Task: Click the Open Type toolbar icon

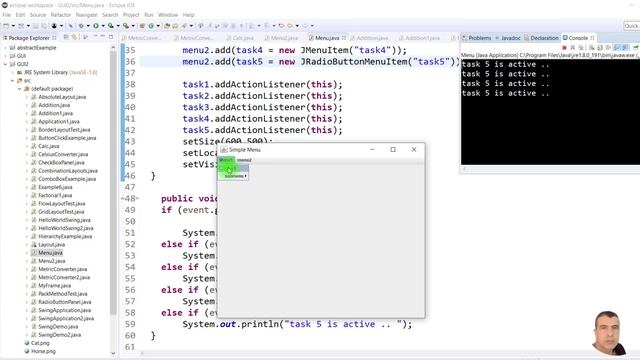Action: [x=167, y=26]
